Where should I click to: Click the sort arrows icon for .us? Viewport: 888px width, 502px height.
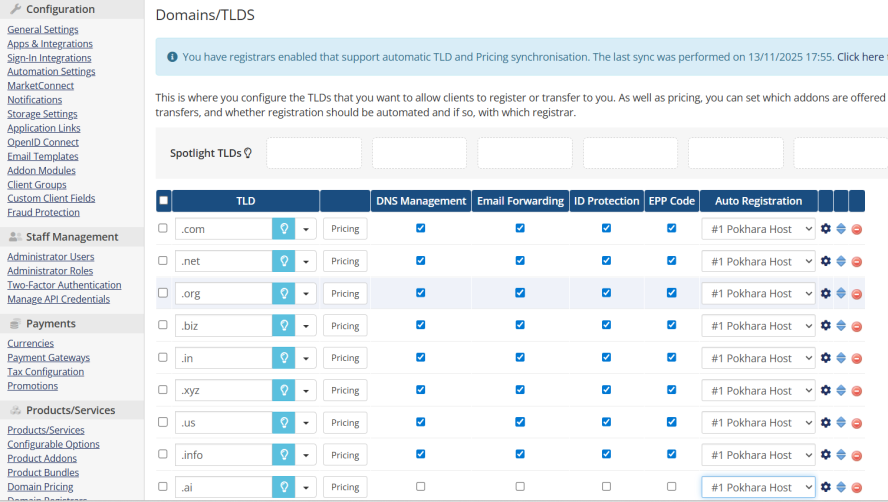(x=841, y=423)
